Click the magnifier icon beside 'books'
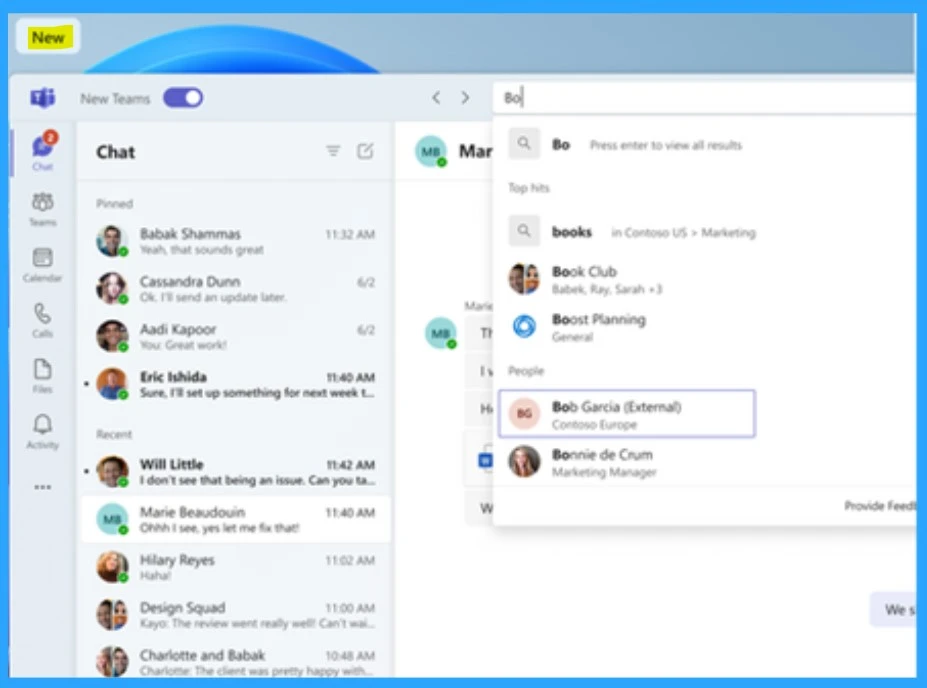The height and width of the screenshot is (688, 927). pyautogui.click(x=524, y=231)
